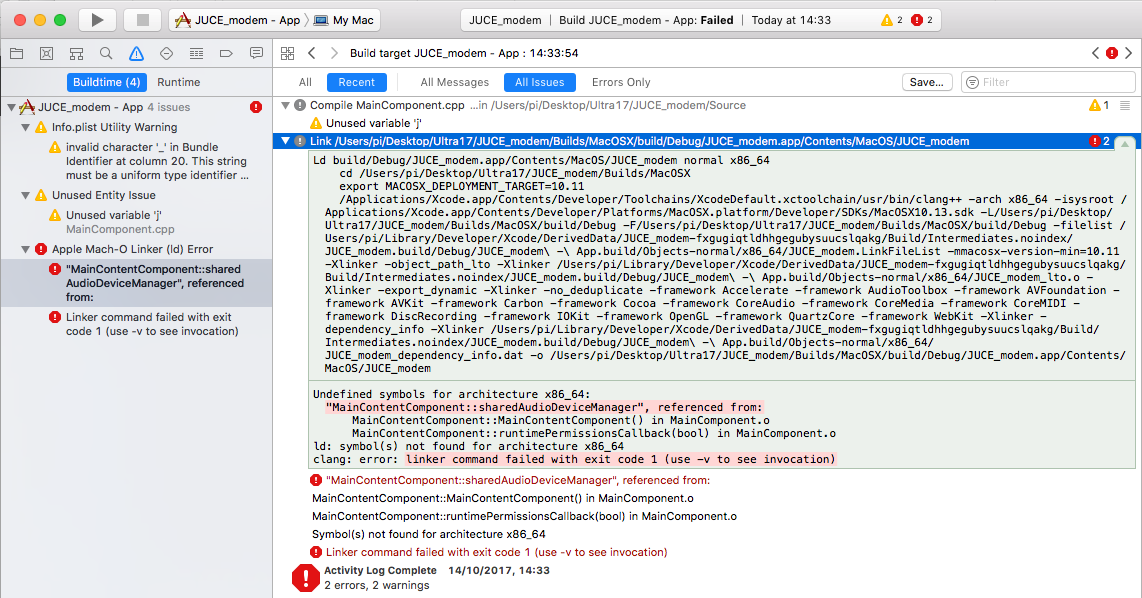Viewport: 1142px width, 598px height.
Task: Open the test navigator diamond icon
Action: [x=166, y=53]
